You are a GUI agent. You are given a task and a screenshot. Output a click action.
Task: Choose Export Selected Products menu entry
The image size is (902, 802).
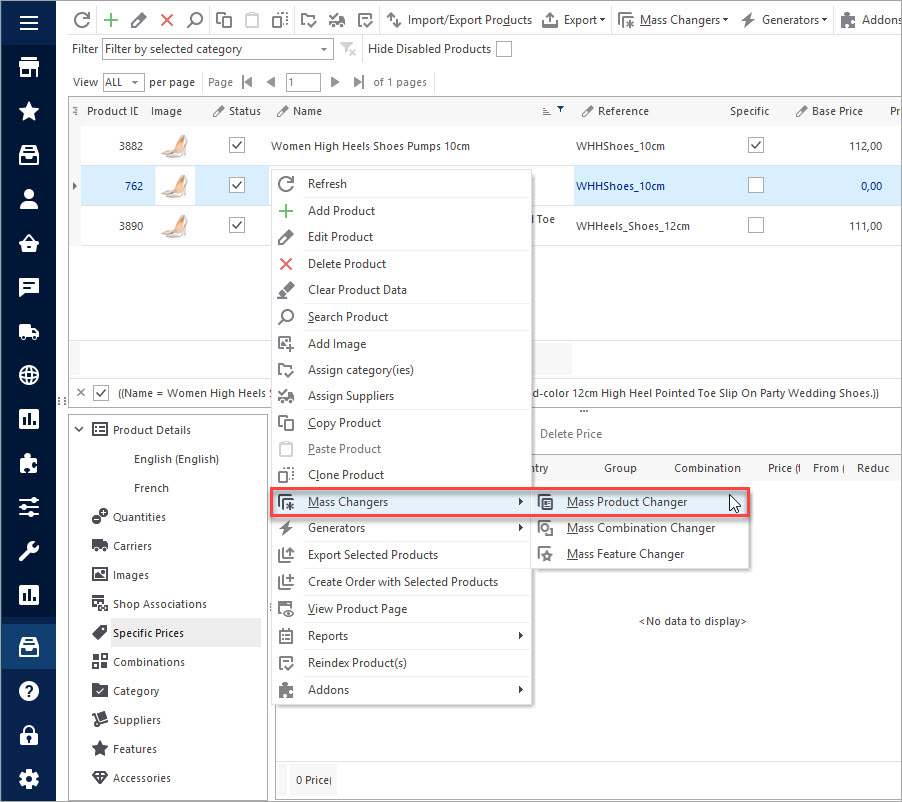coord(401,555)
